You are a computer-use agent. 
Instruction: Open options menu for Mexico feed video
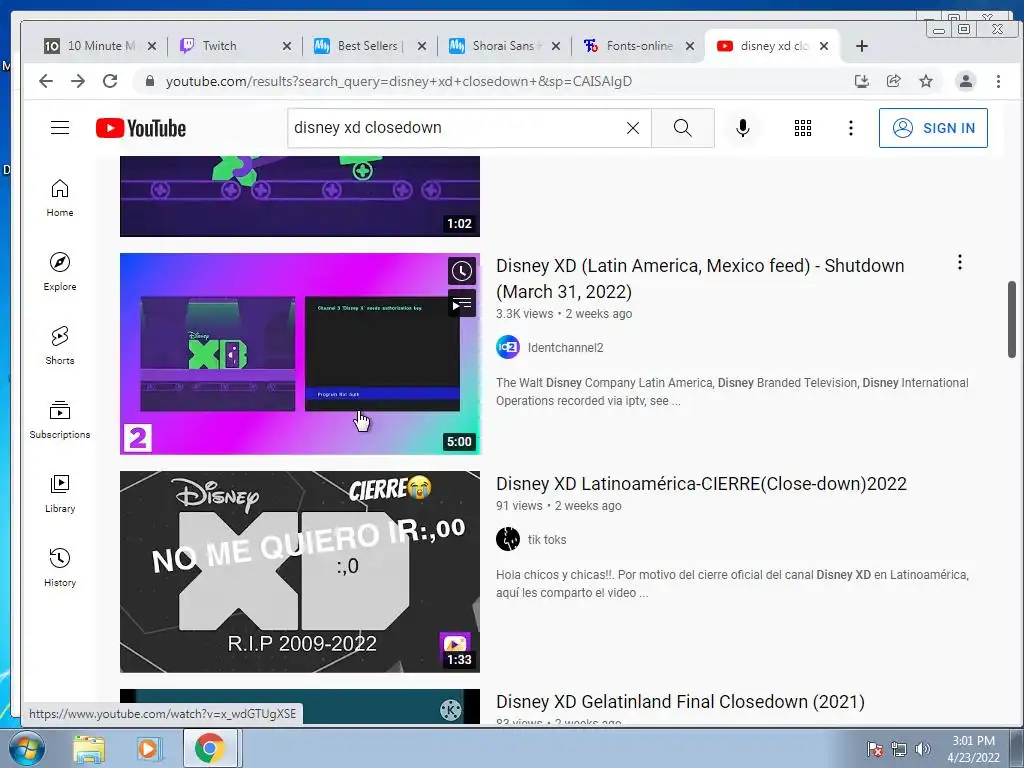point(959,263)
